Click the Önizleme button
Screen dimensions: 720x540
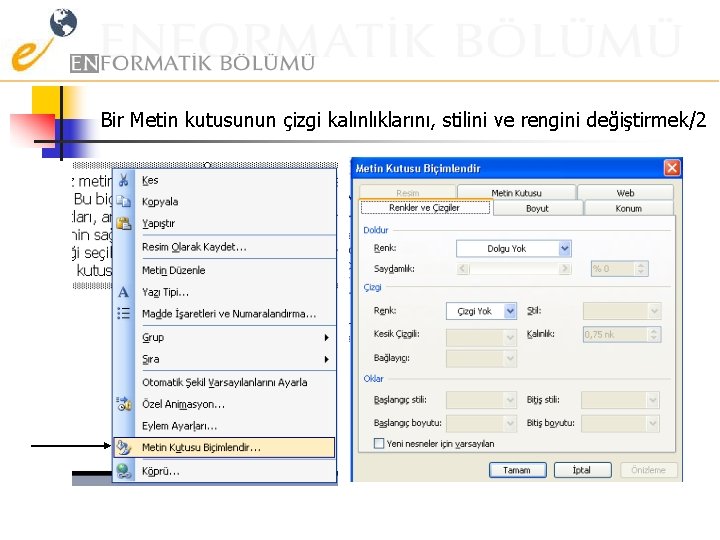(648, 470)
